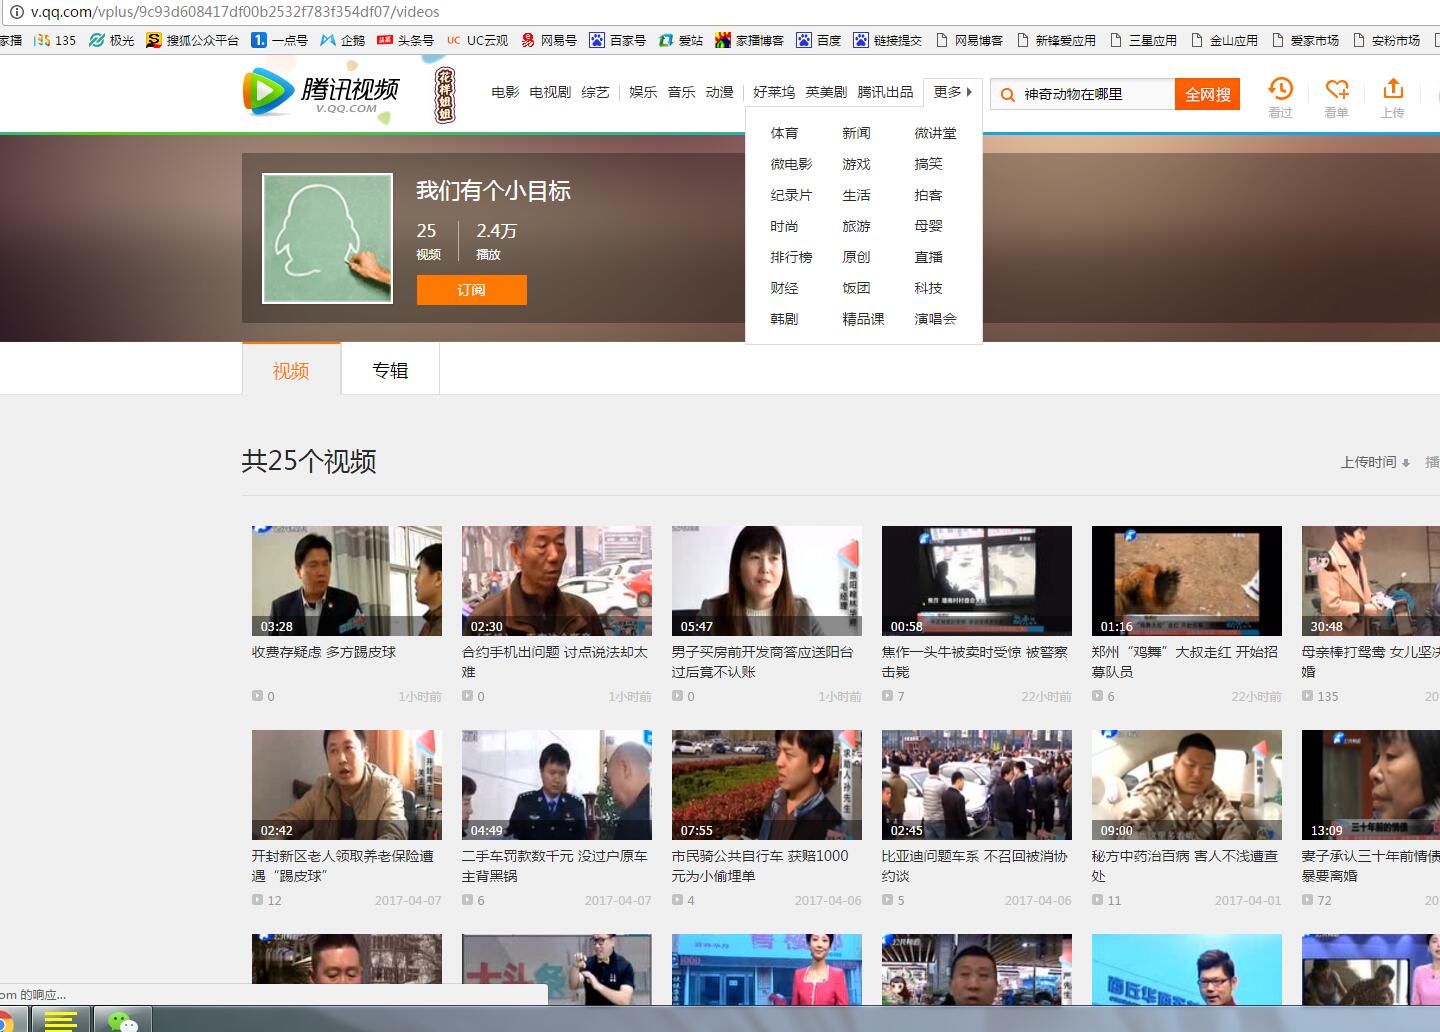Click the channel name 我们有个小目标

[493, 191]
